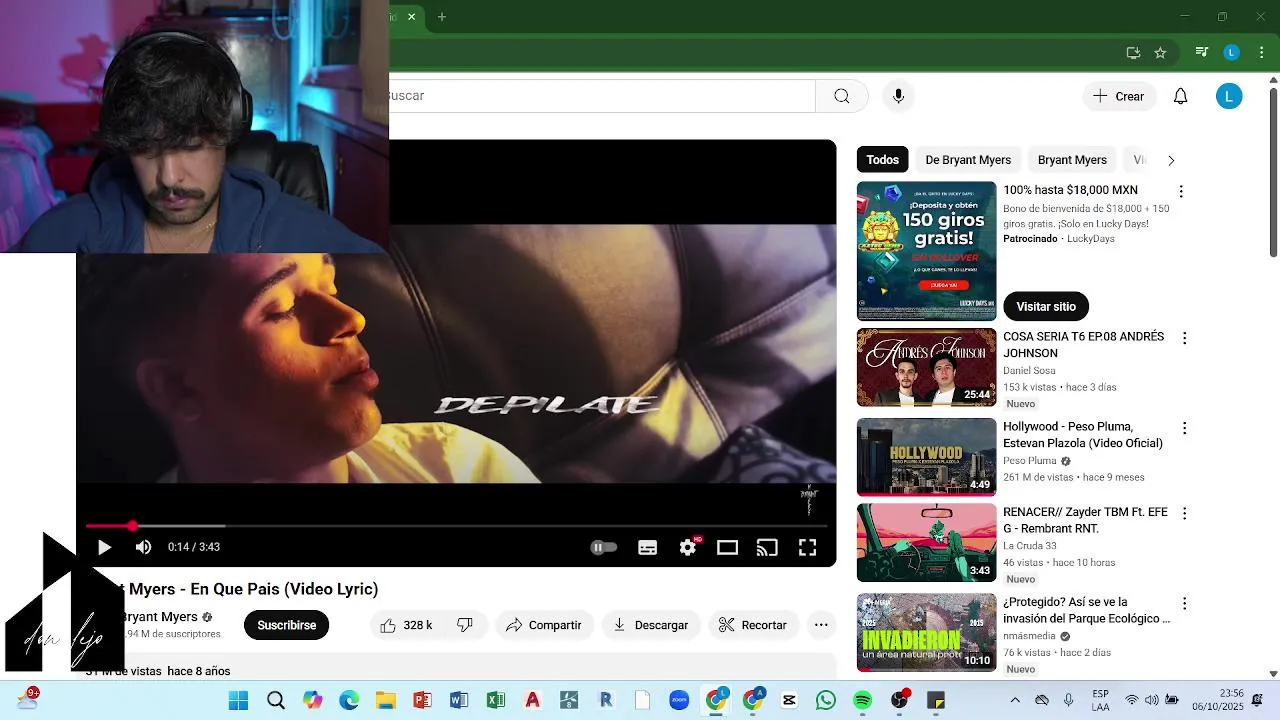Image resolution: width=1280 pixels, height=720 pixels.
Task: Open a new browser tab with plus
Action: click(441, 16)
